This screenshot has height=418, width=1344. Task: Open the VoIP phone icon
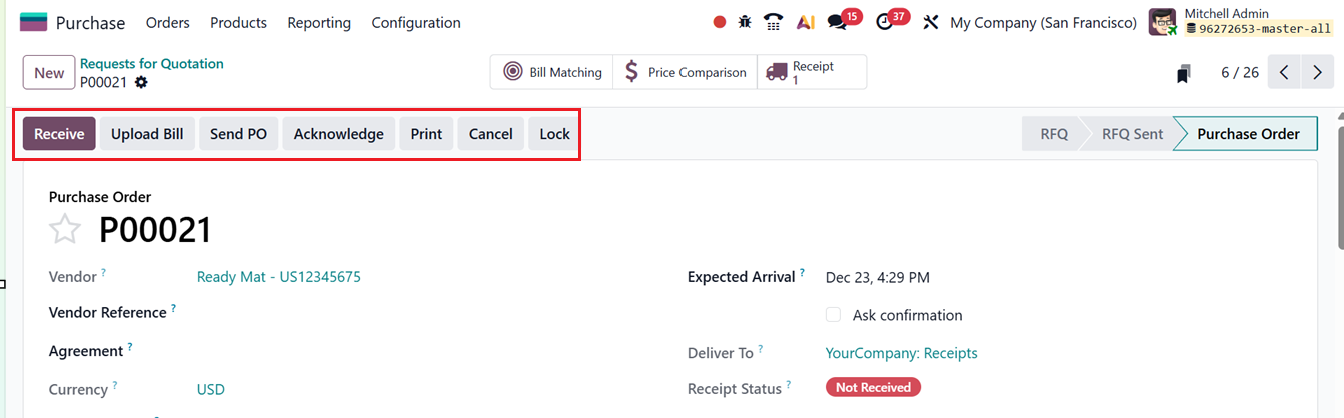pyautogui.click(x=773, y=22)
